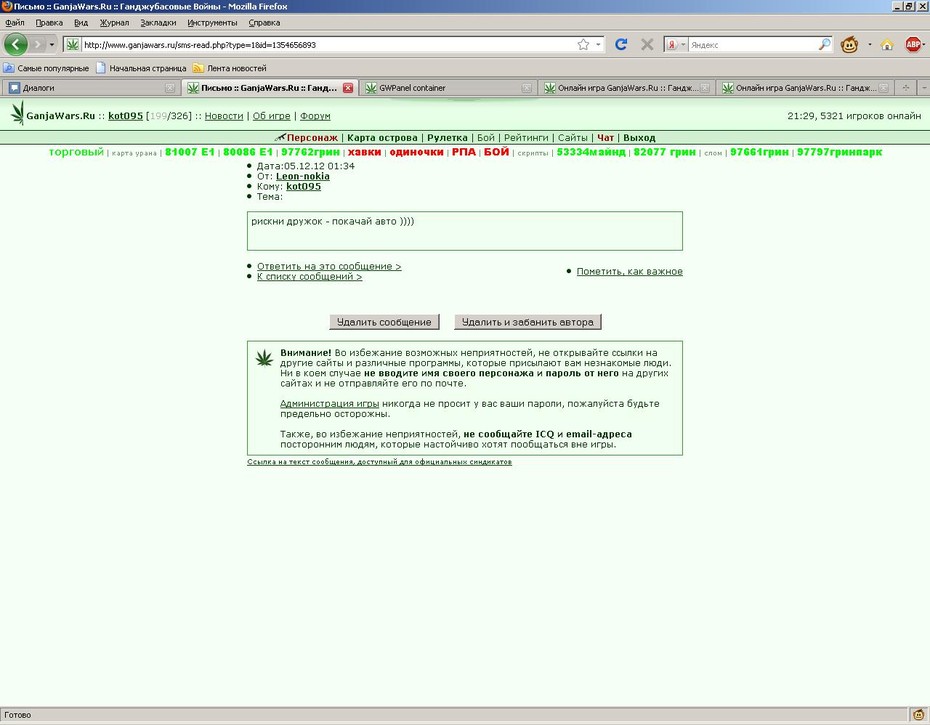Click the stop loading X icon
Screen dimensions: 930x725
tap(647, 44)
